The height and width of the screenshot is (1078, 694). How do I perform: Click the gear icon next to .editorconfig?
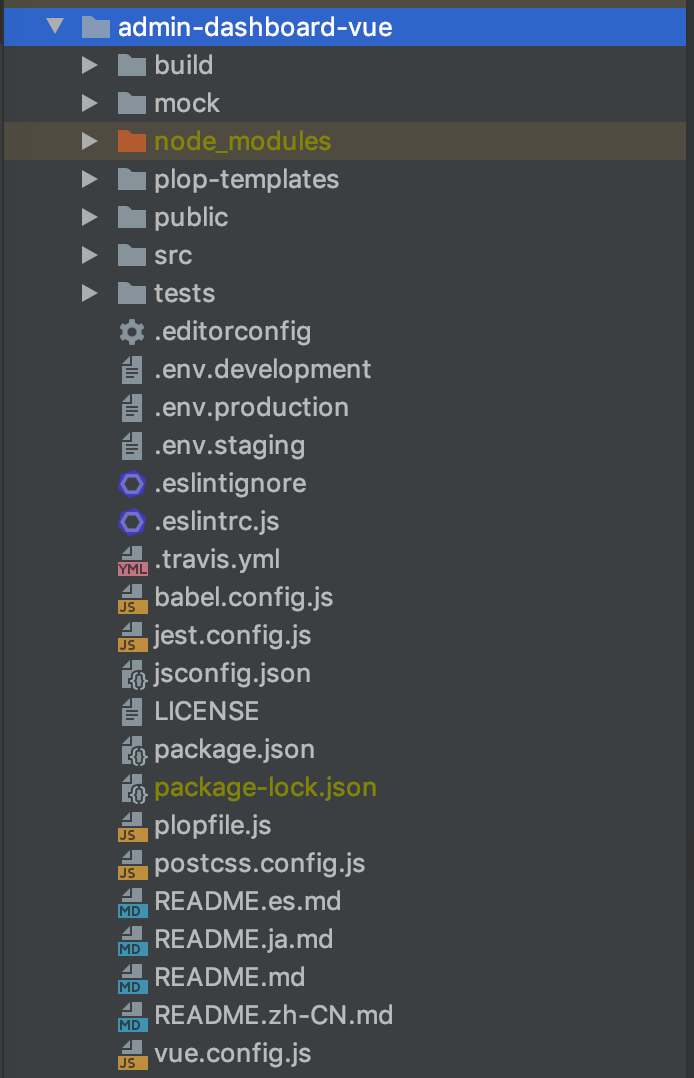pos(132,332)
